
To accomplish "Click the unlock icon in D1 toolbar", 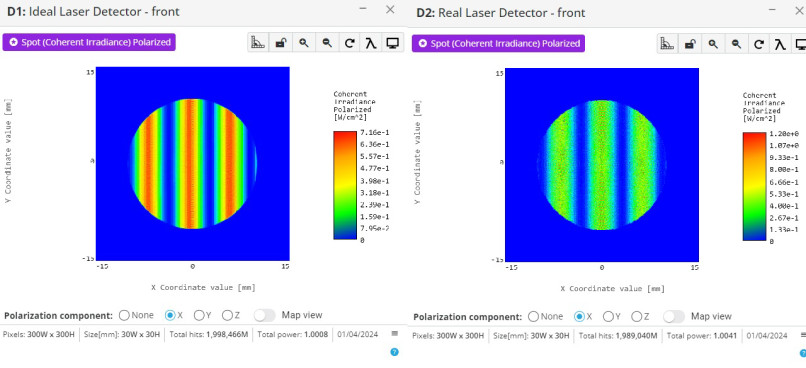I will pos(281,43).
